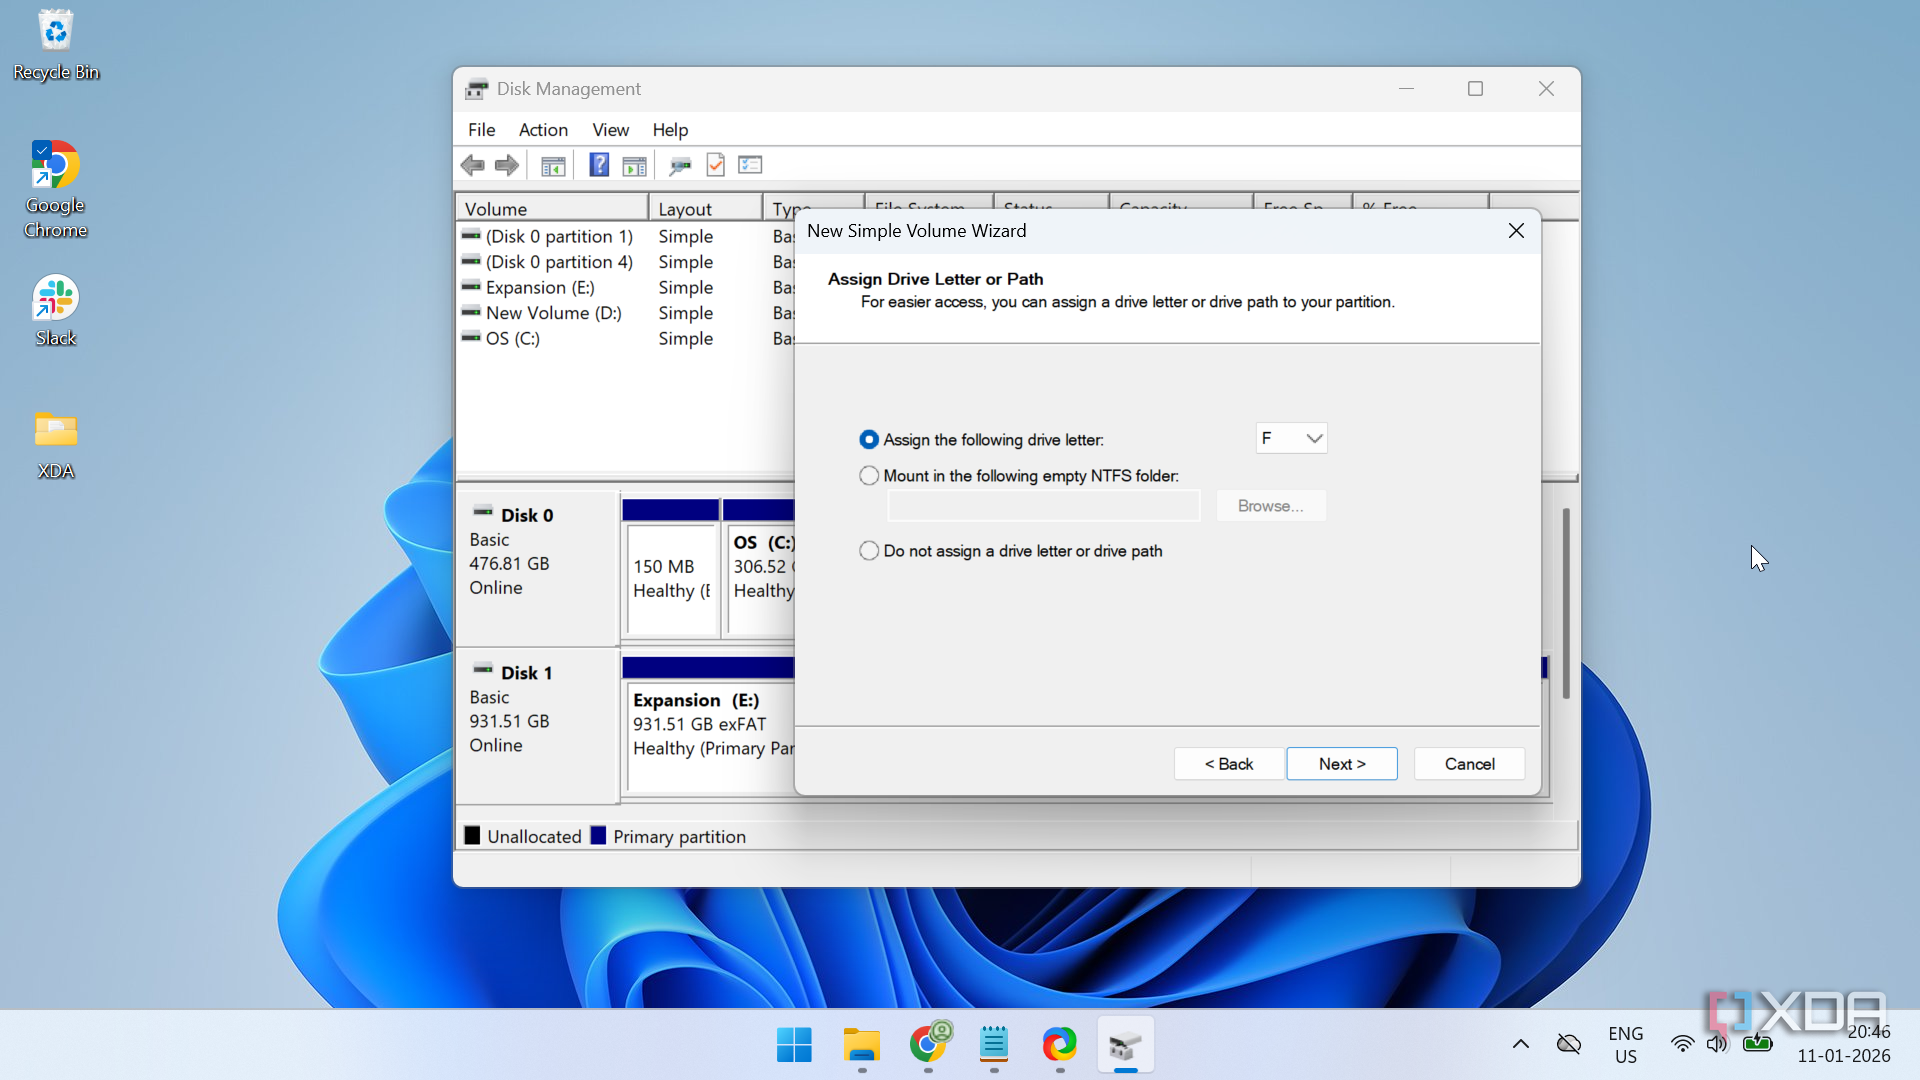The image size is (1920, 1080).
Task: Click the Forward arrow toolbar icon
Action: tap(507, 165)
